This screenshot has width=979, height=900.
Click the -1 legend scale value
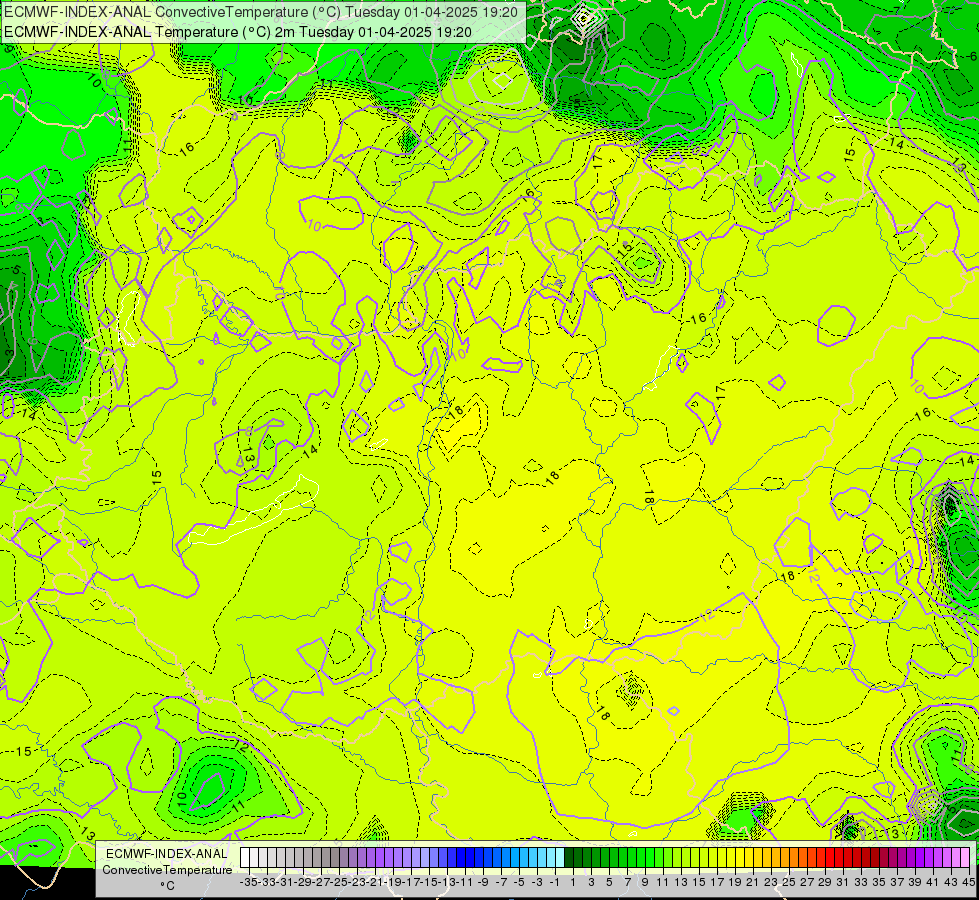click(x=555, y=882)
